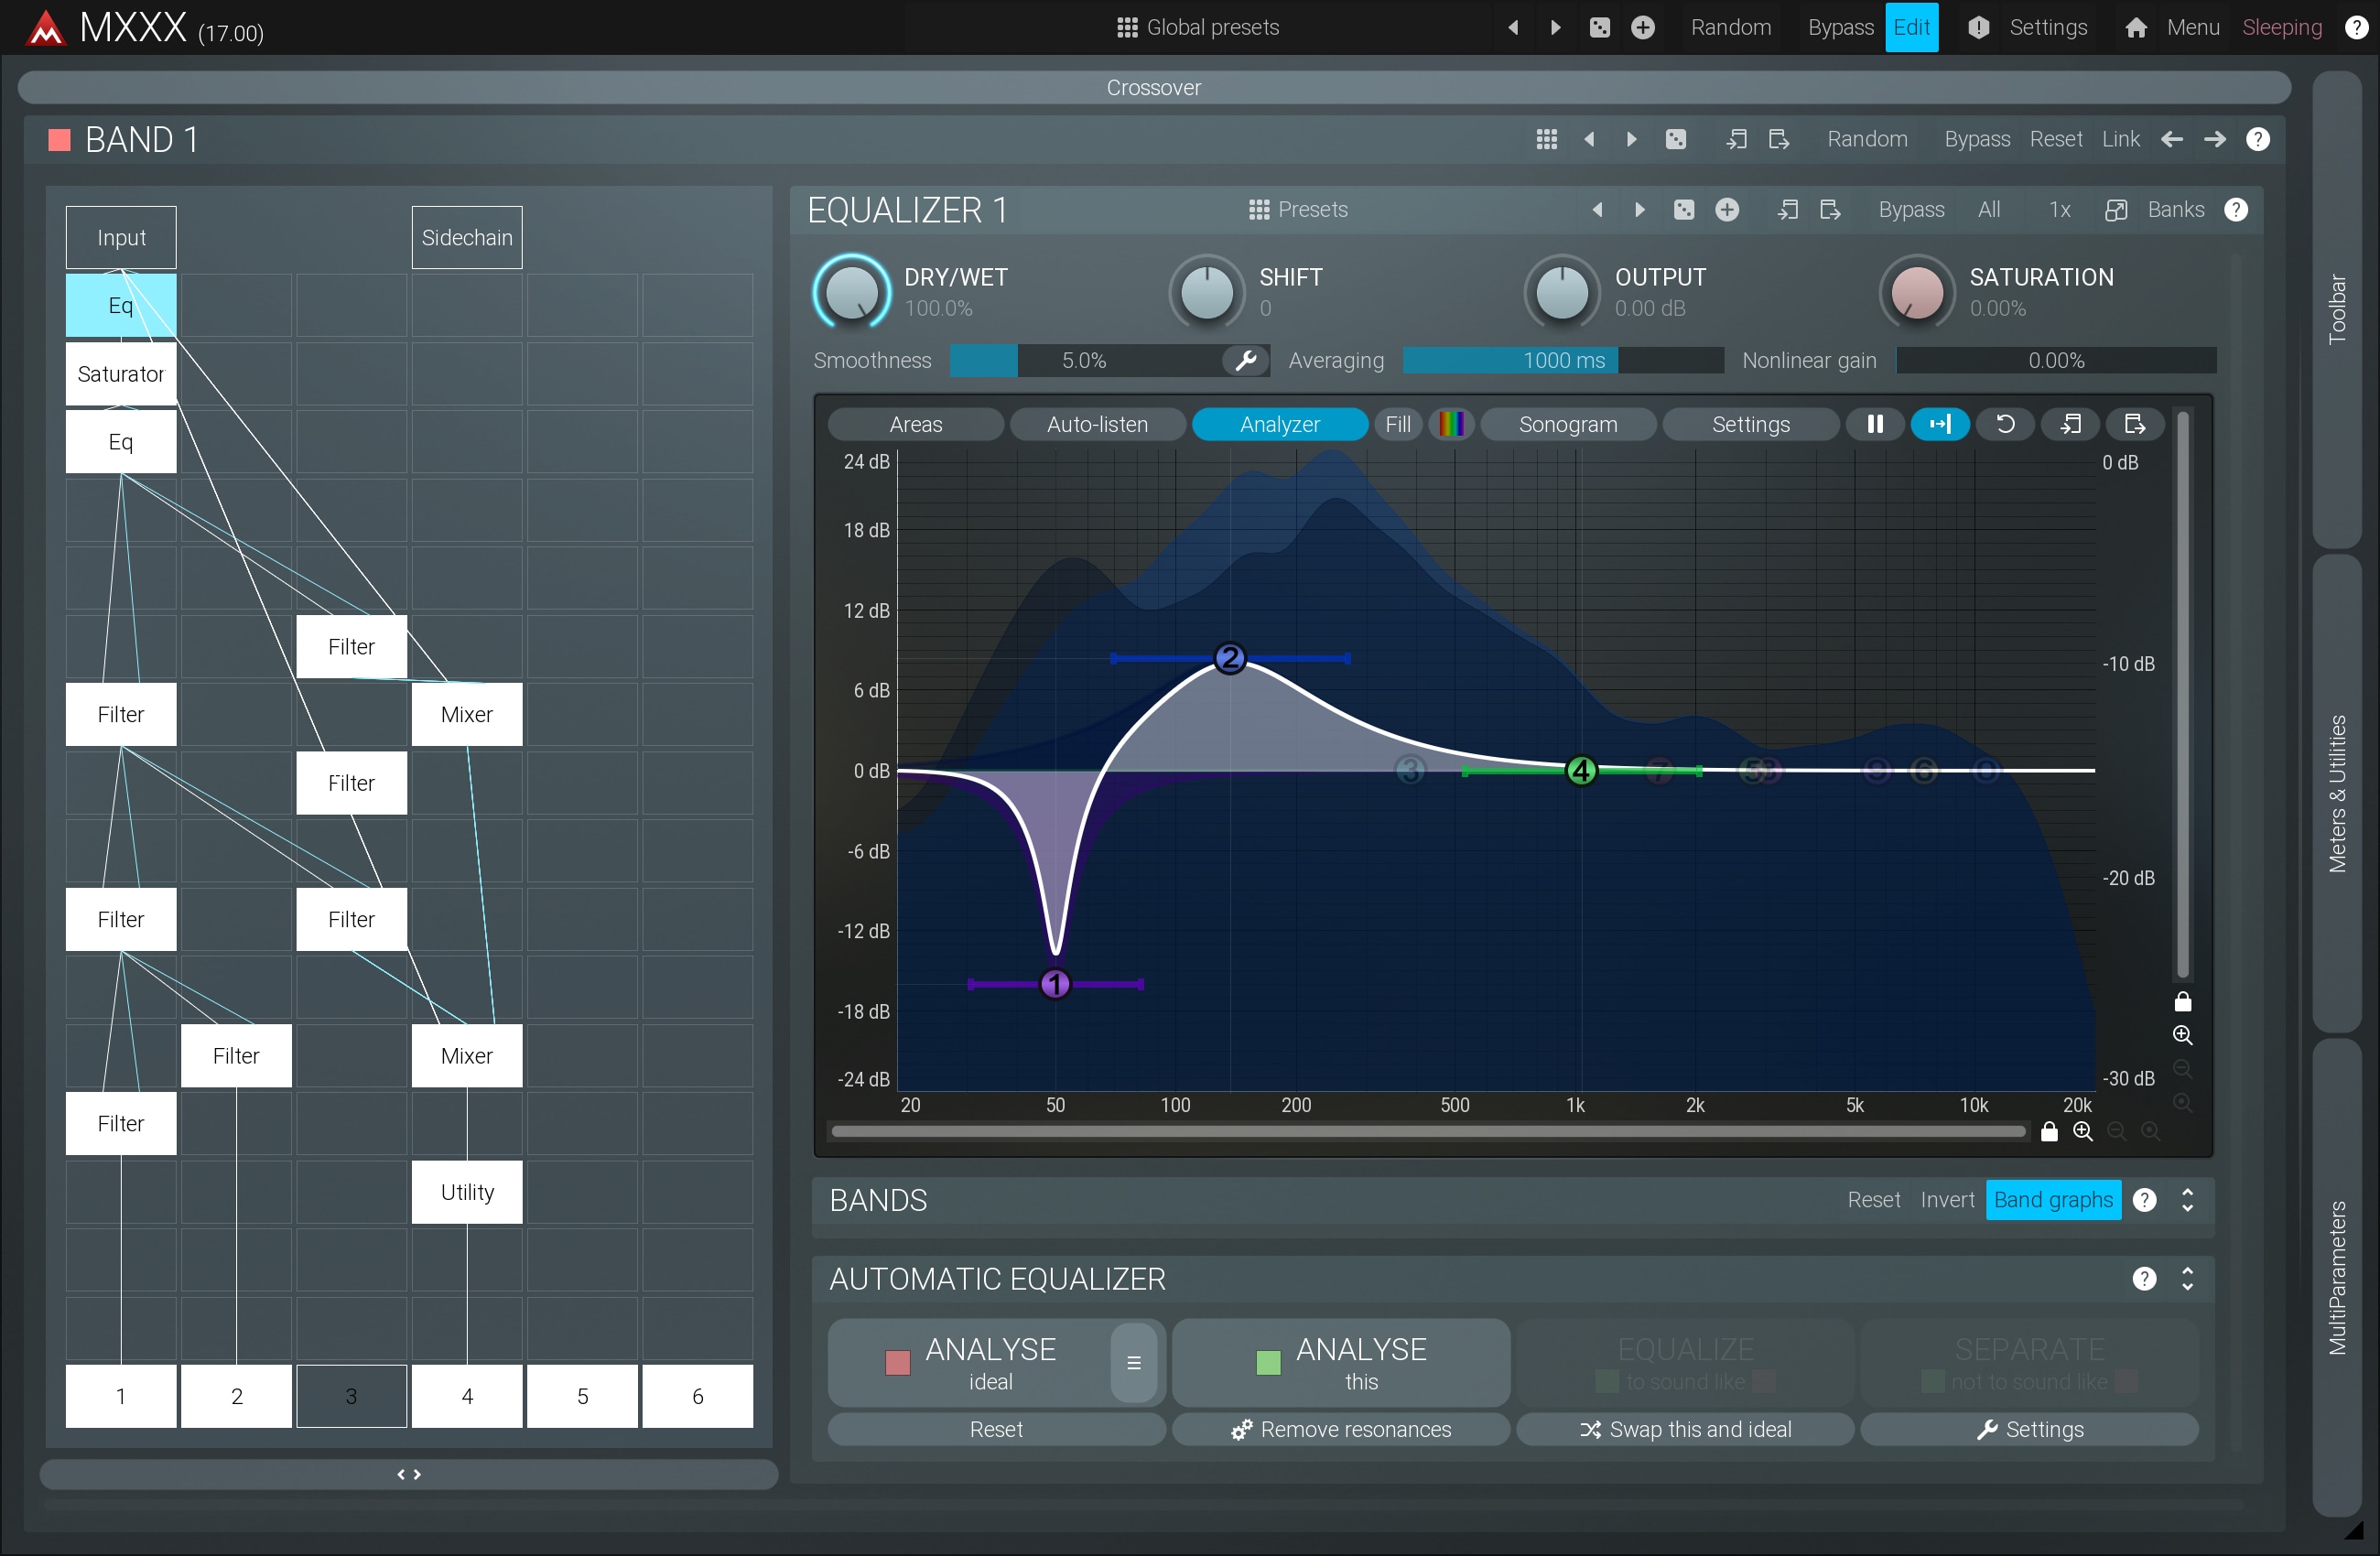
Task: Expand the Bands section arrows
Action: point(2187,1200)
